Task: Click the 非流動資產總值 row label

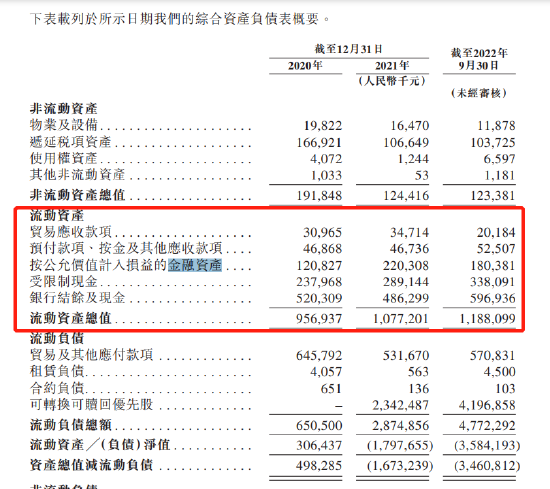Action: coord(77,195)
